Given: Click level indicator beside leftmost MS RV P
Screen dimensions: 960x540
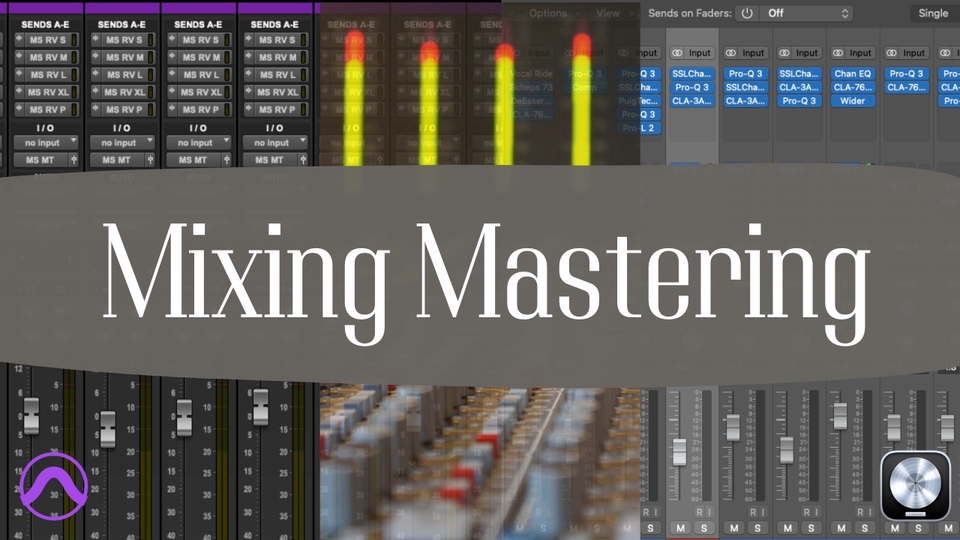Looking at the screenshot, I should pyautogui.click(x=76, y=109).
